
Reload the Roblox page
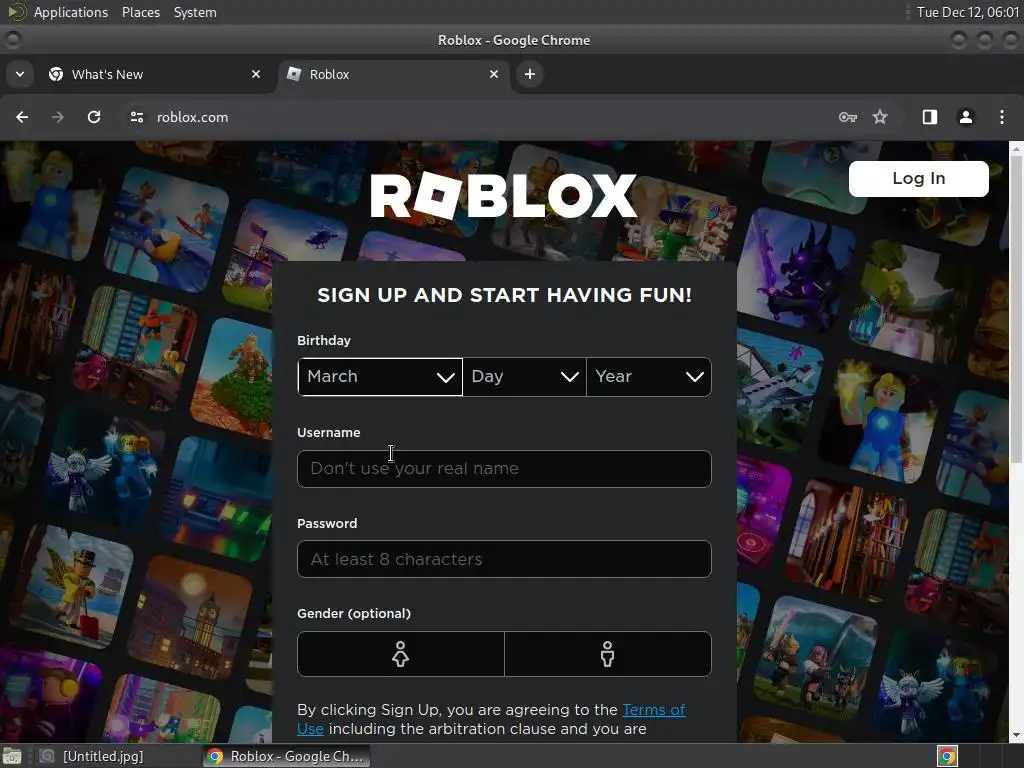tap(94, 117)
